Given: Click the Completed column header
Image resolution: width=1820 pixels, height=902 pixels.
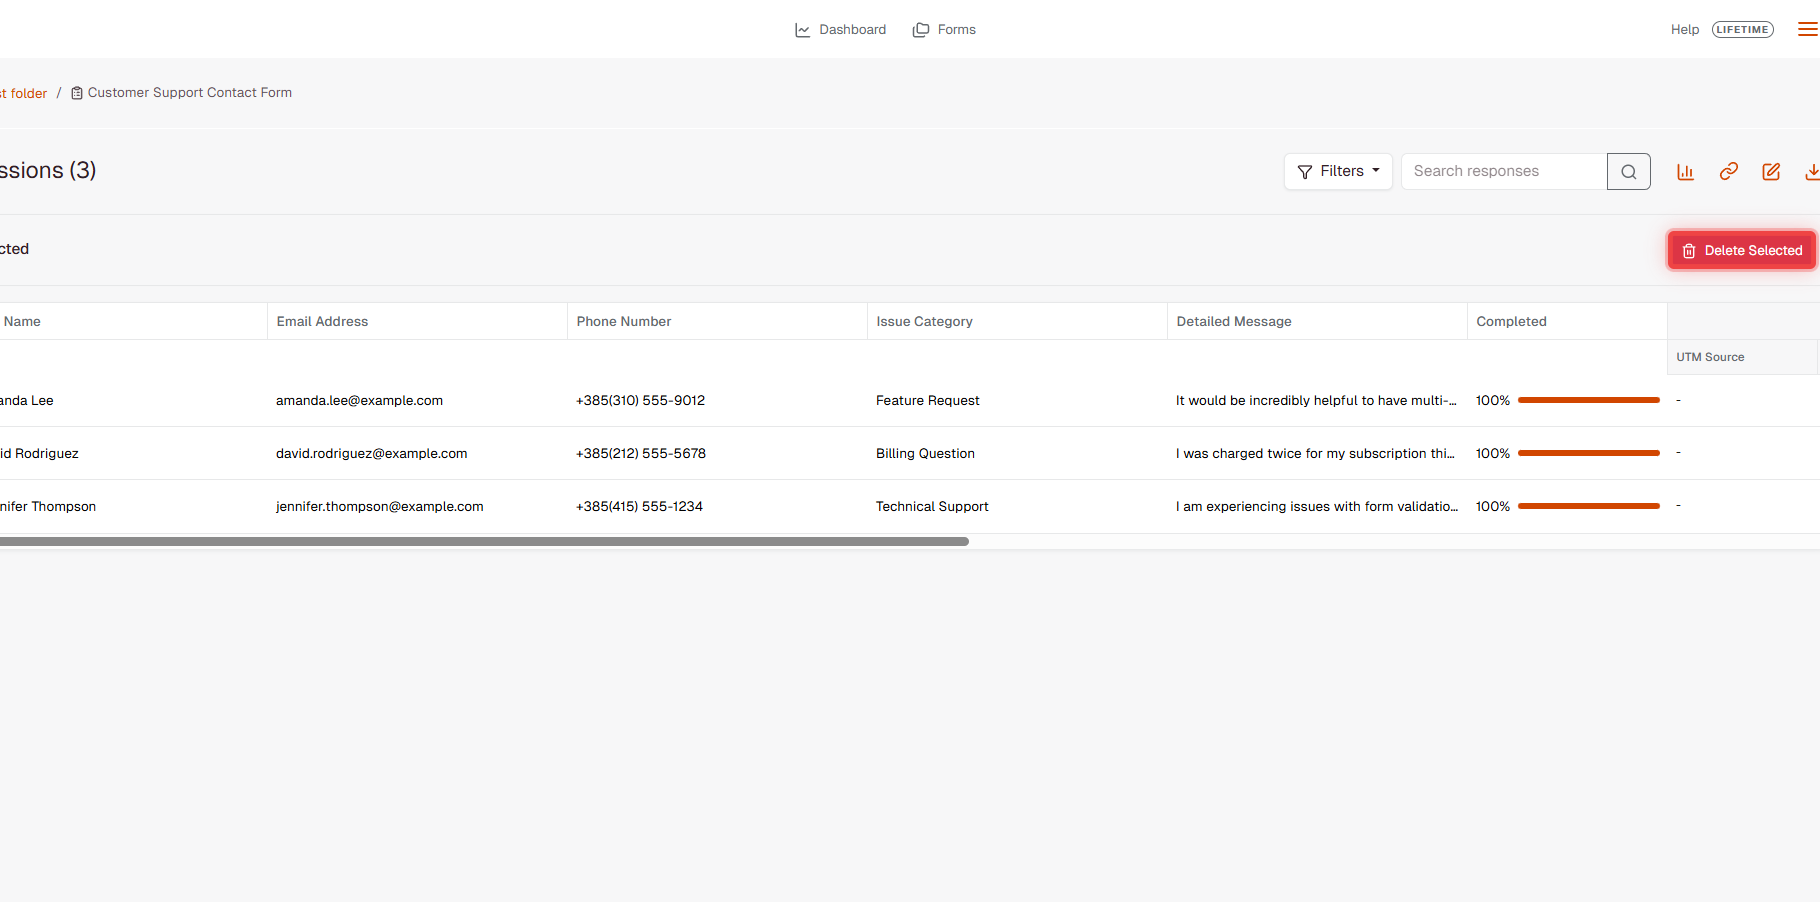Looking at the screenshot, I should tap(1567, 321).
